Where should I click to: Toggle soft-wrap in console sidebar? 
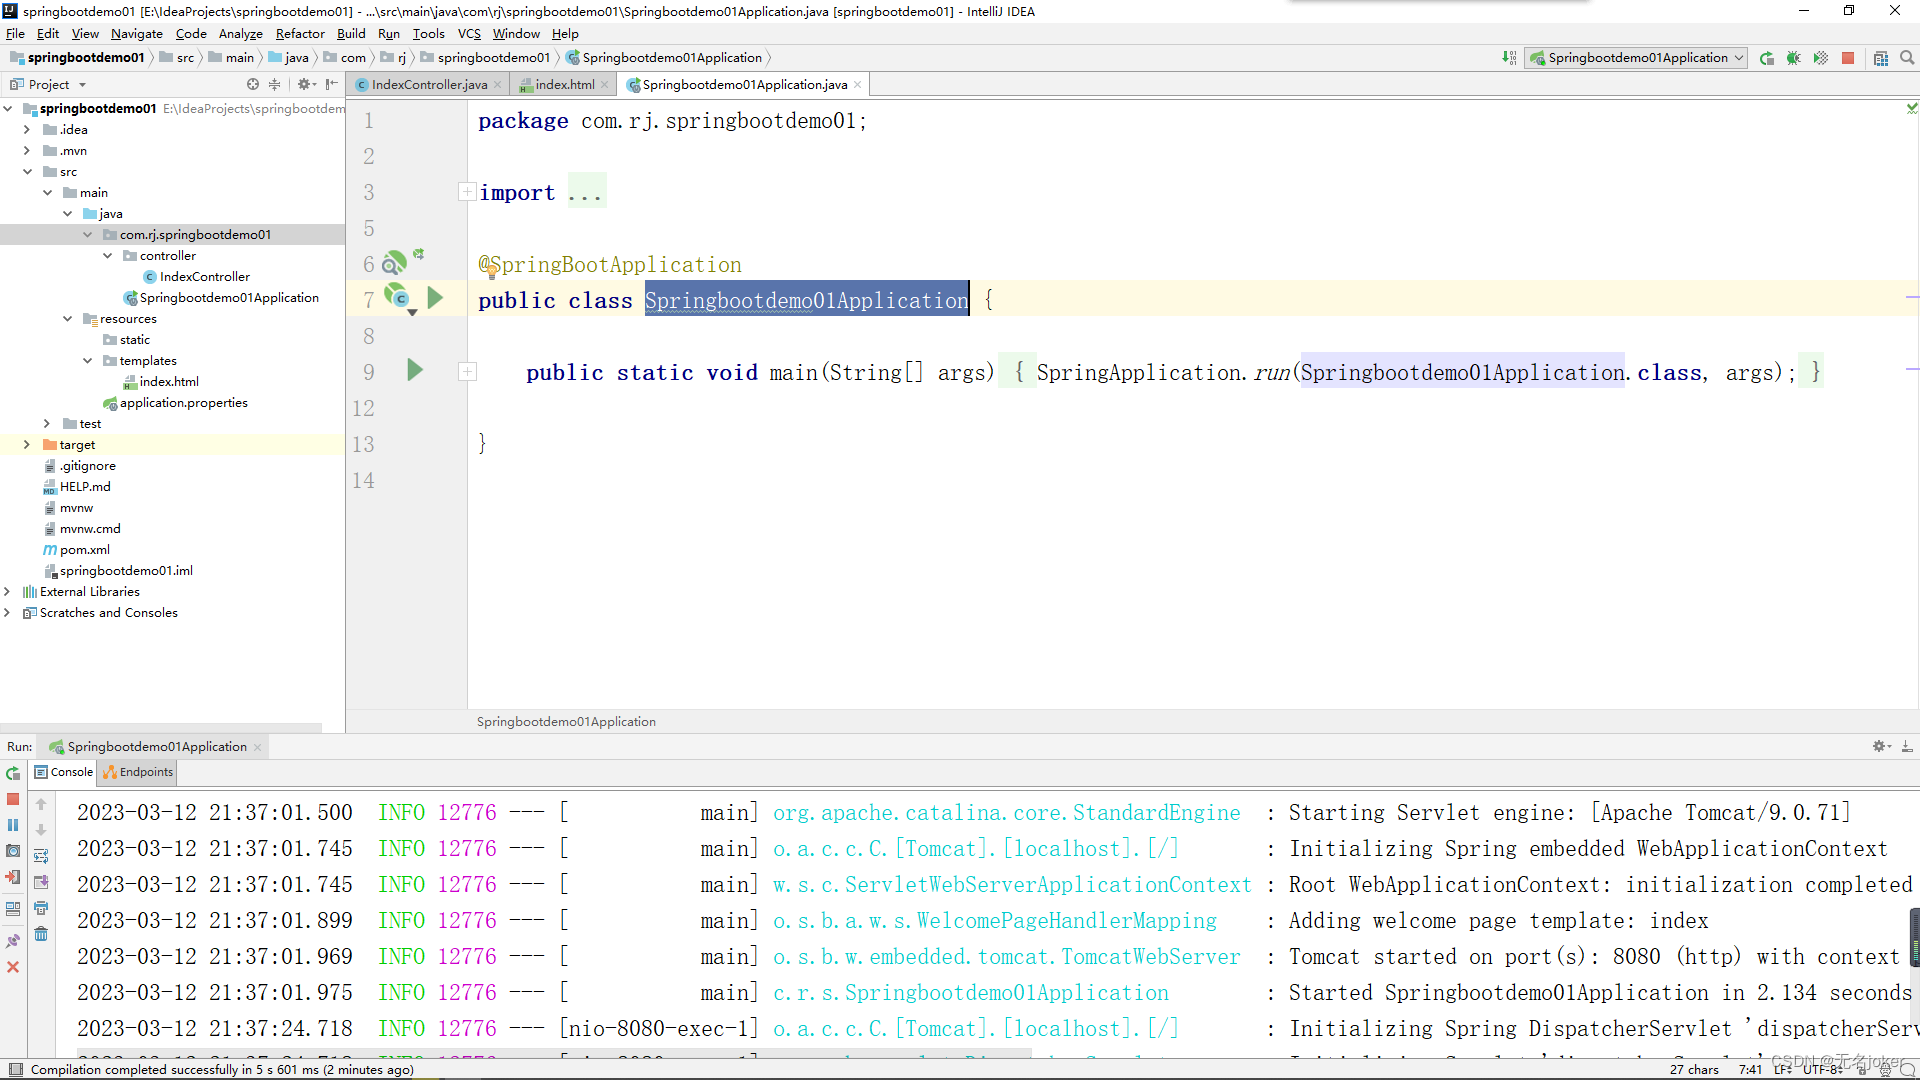tap(41, 856)
